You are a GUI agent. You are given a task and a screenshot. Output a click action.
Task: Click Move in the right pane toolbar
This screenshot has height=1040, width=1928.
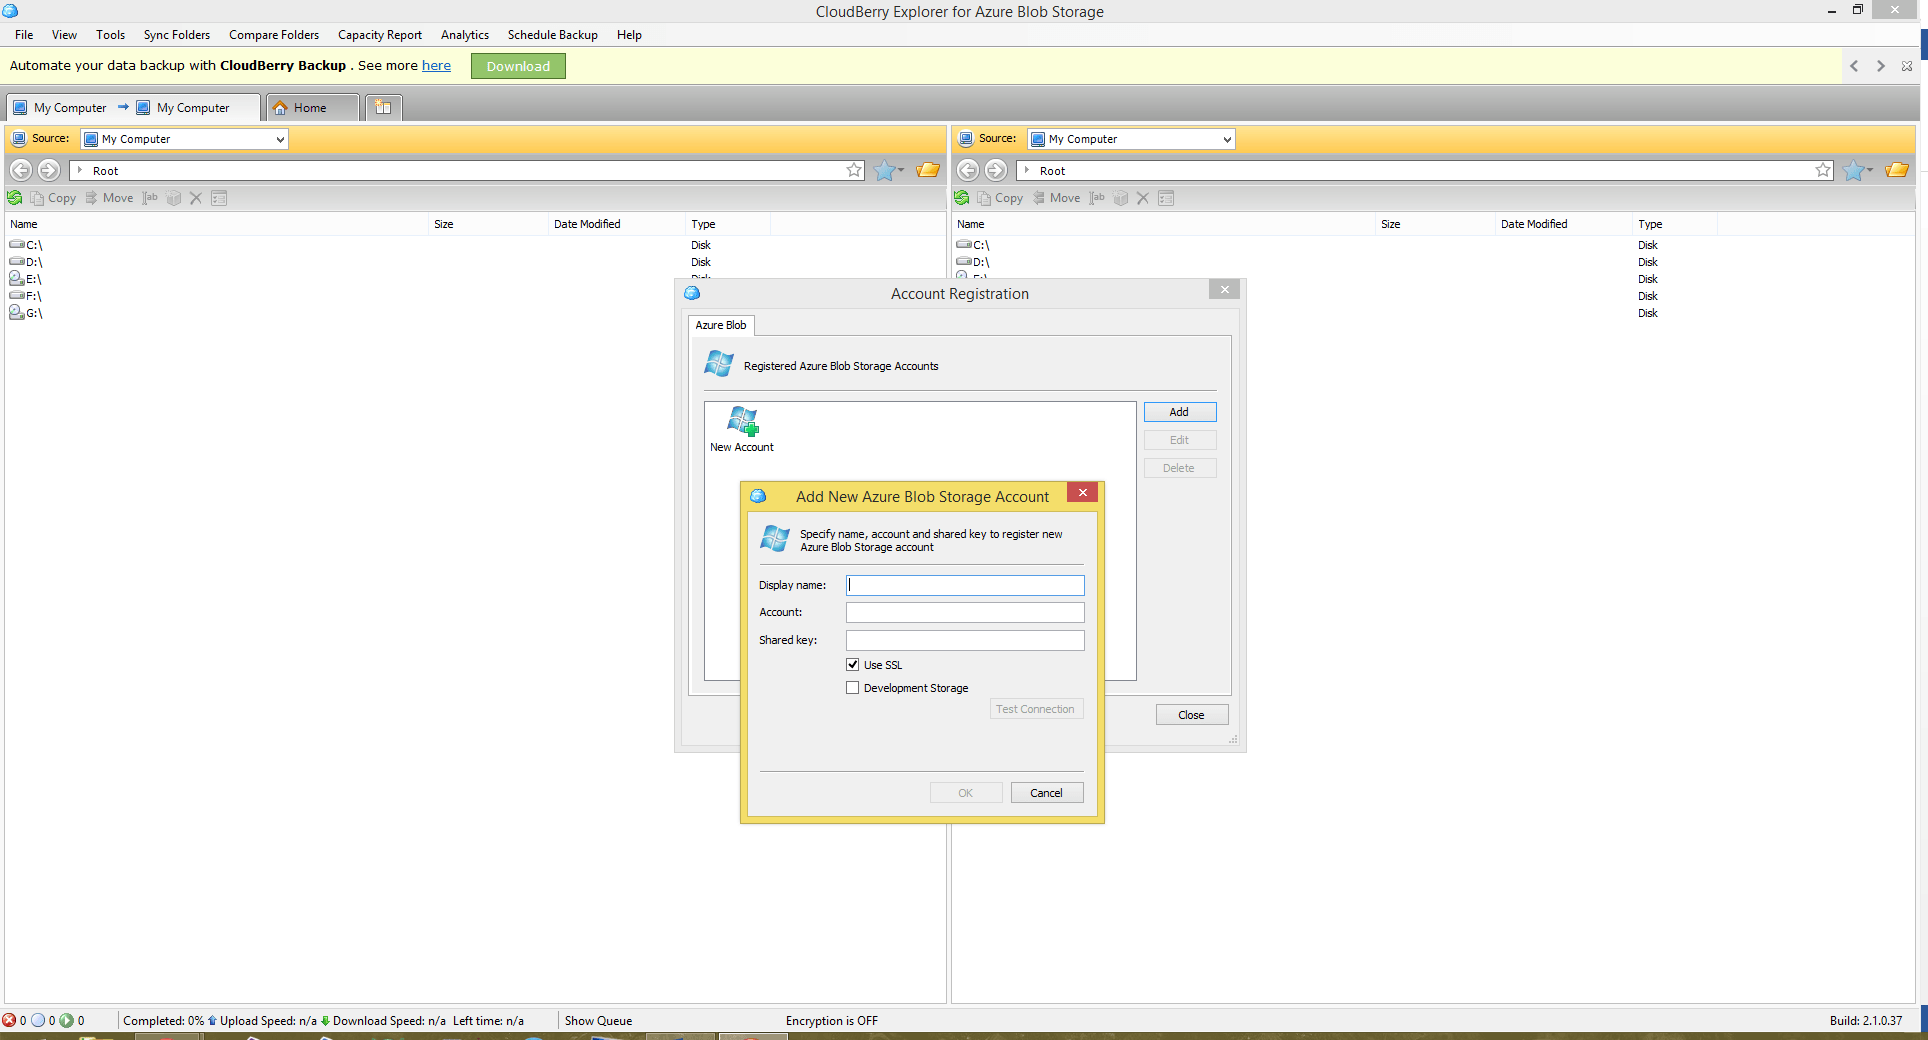1056,198
